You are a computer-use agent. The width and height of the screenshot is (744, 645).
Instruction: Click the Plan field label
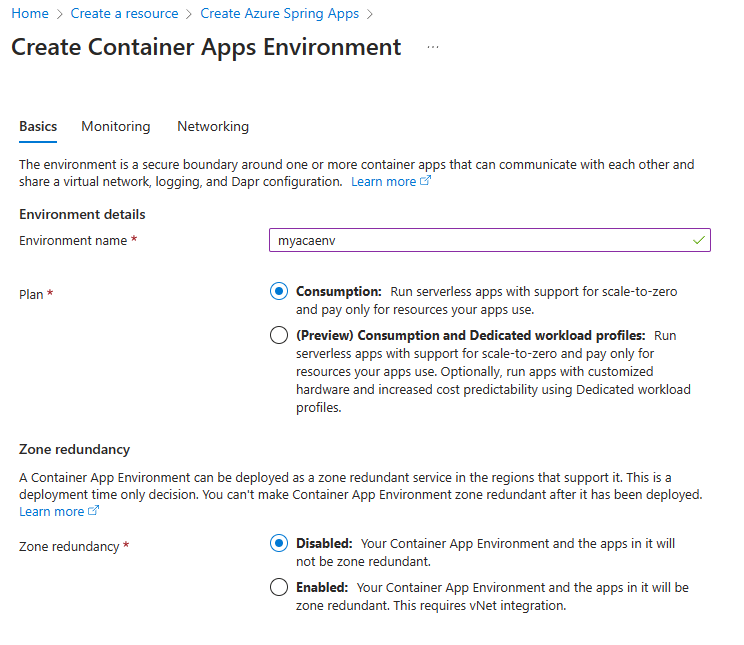coord(31,294)
